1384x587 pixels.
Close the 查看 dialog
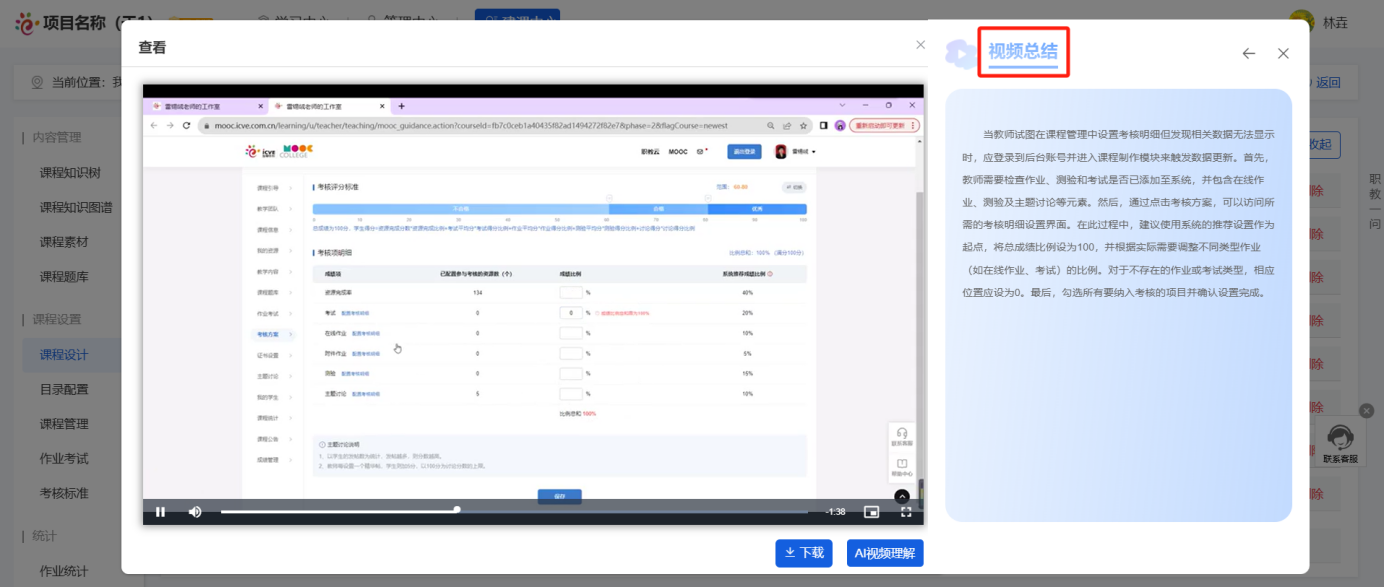point(920,45)
